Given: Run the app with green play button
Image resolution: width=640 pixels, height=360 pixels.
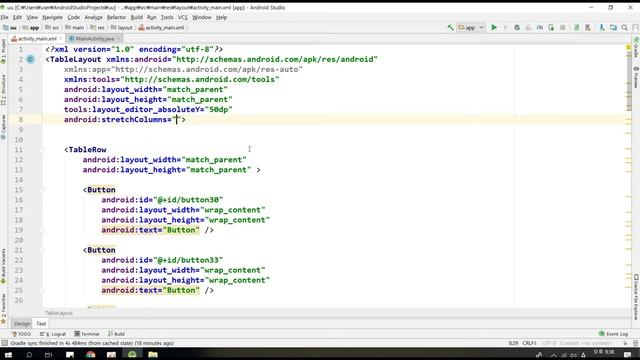Looking at the screenshot, I should pyautogui.click(x=494, y=28).
